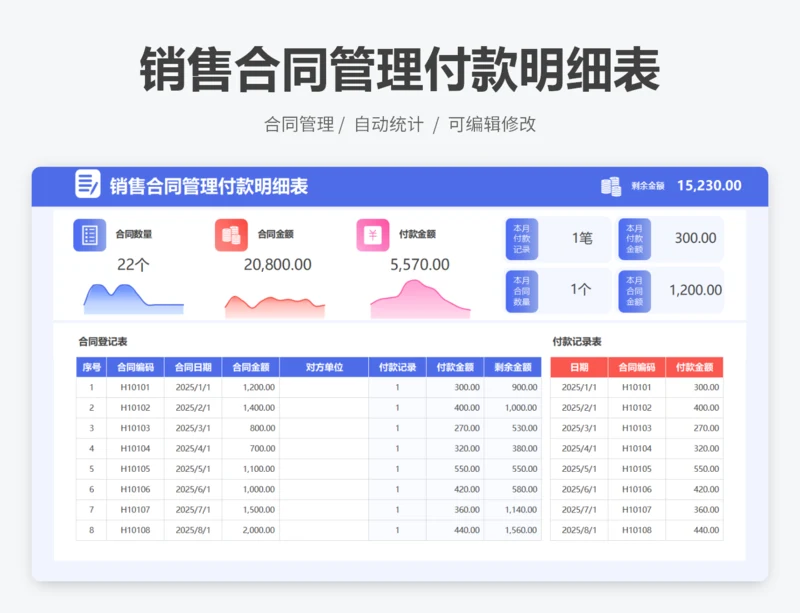This screenshot has height=613, width=800.
Task: Select 360.00 amount in payment records table
Action: pos(694,510)
